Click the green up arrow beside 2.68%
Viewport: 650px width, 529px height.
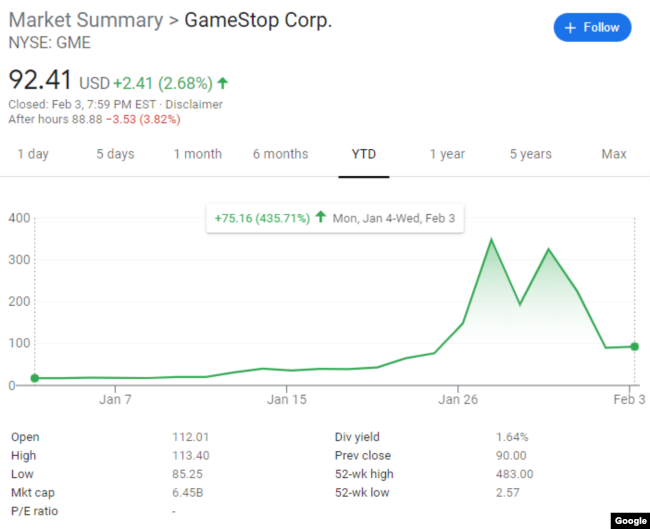[x=223, y=83]
